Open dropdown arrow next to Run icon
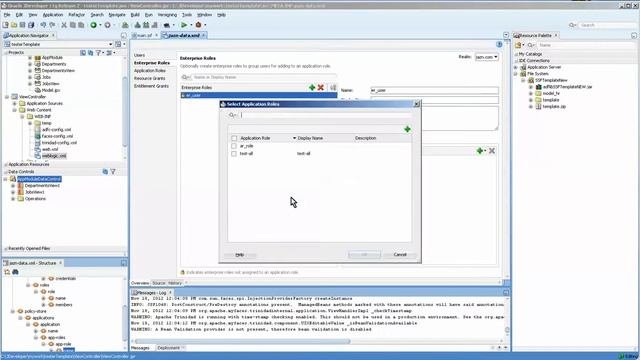 pyautogui.click(x=191, y=25)
